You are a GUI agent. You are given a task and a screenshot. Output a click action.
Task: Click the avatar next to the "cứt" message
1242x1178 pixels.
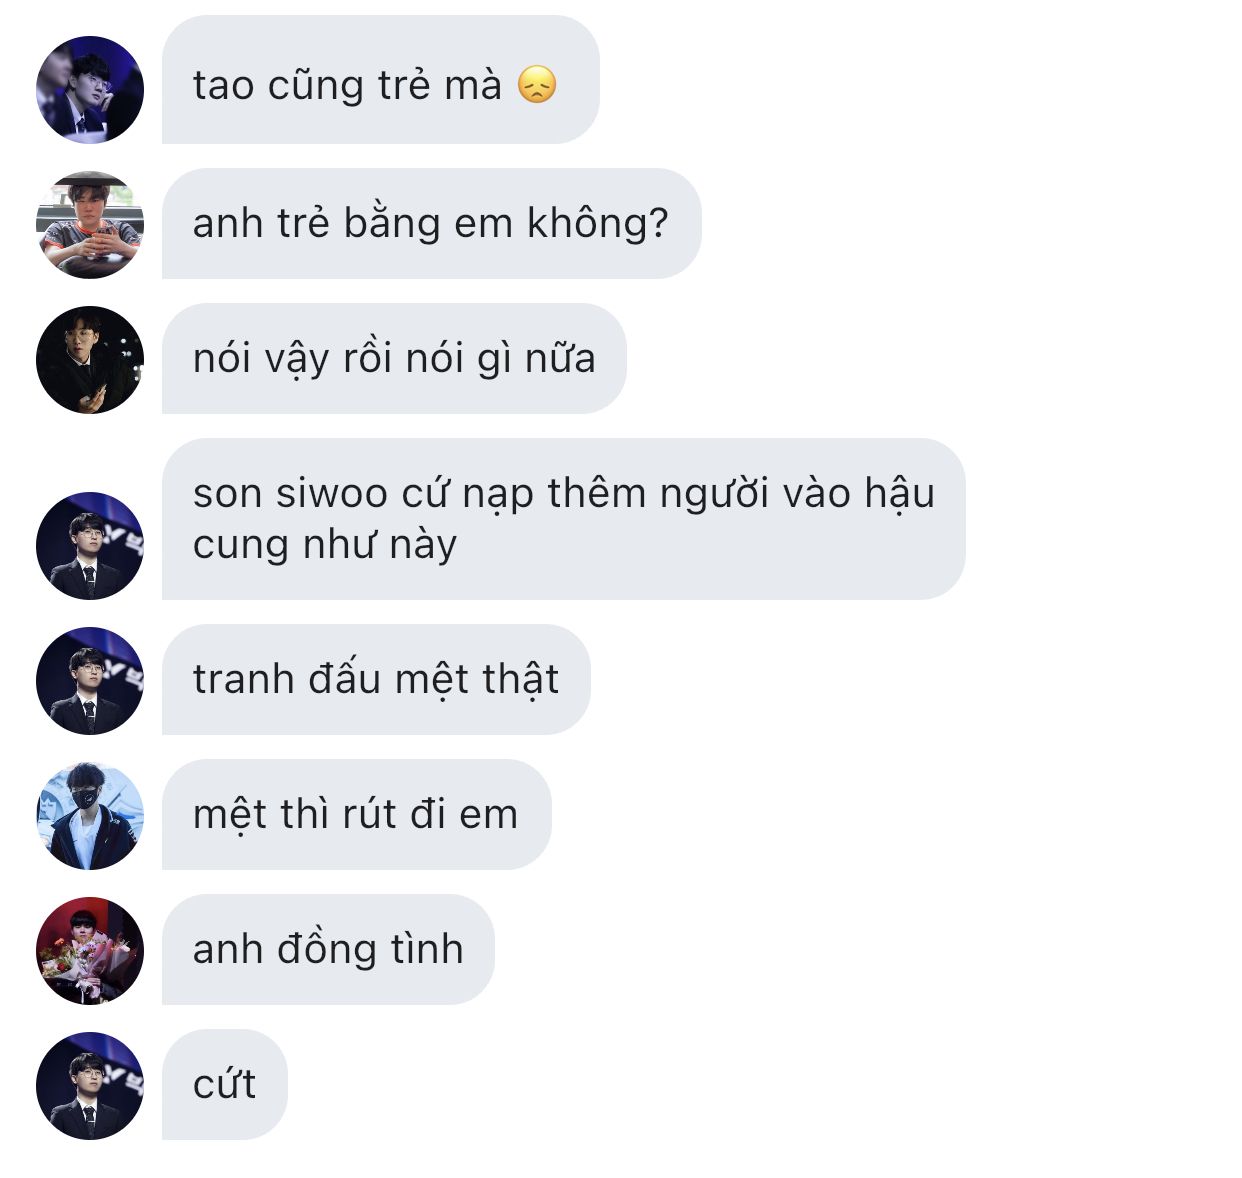(90, 1085)
